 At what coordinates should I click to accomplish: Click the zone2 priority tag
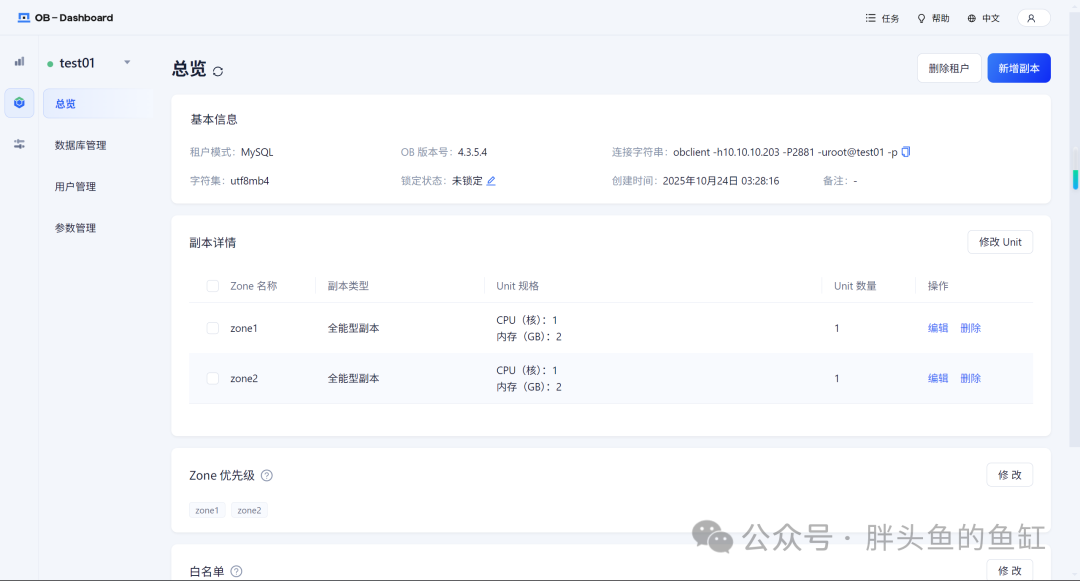(x=249, y=510)
